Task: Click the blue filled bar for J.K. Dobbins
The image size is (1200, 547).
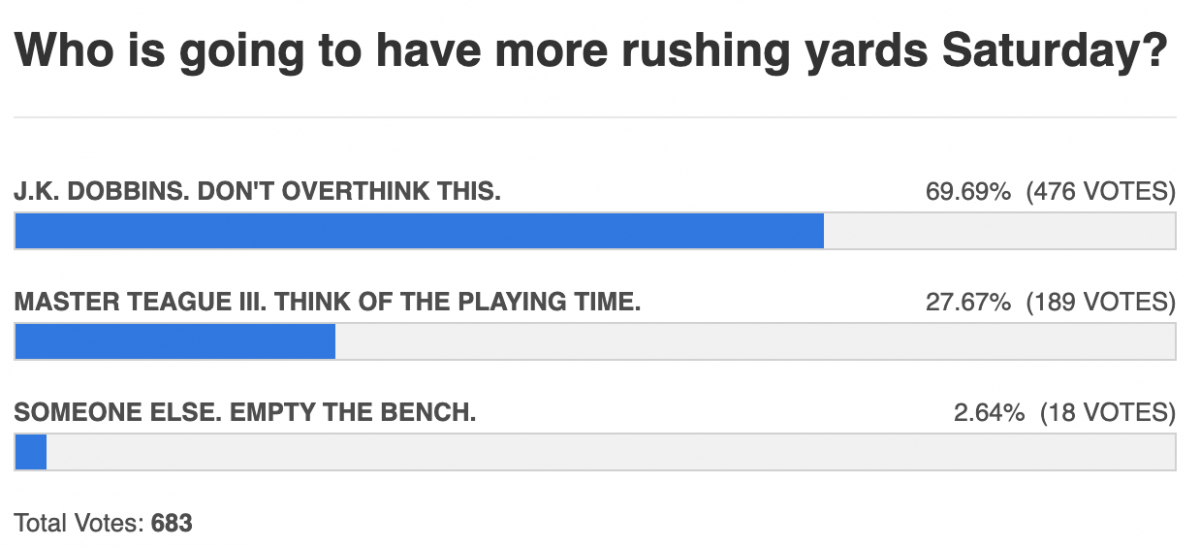Action: [419, 231]
